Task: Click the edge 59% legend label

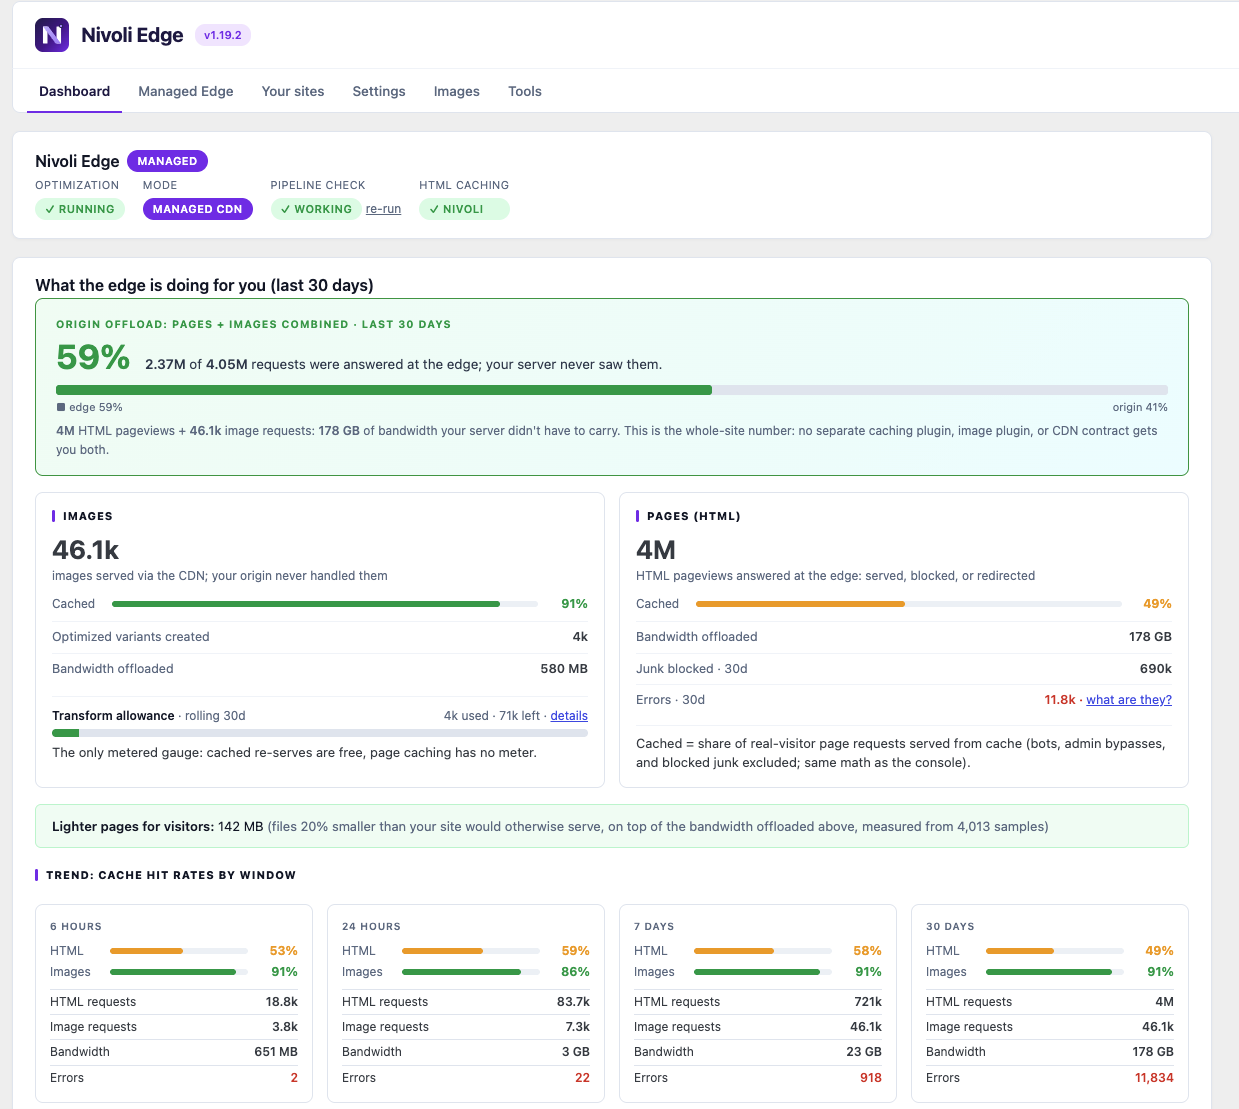Action: pyautogui.click(x=90, y=407)
